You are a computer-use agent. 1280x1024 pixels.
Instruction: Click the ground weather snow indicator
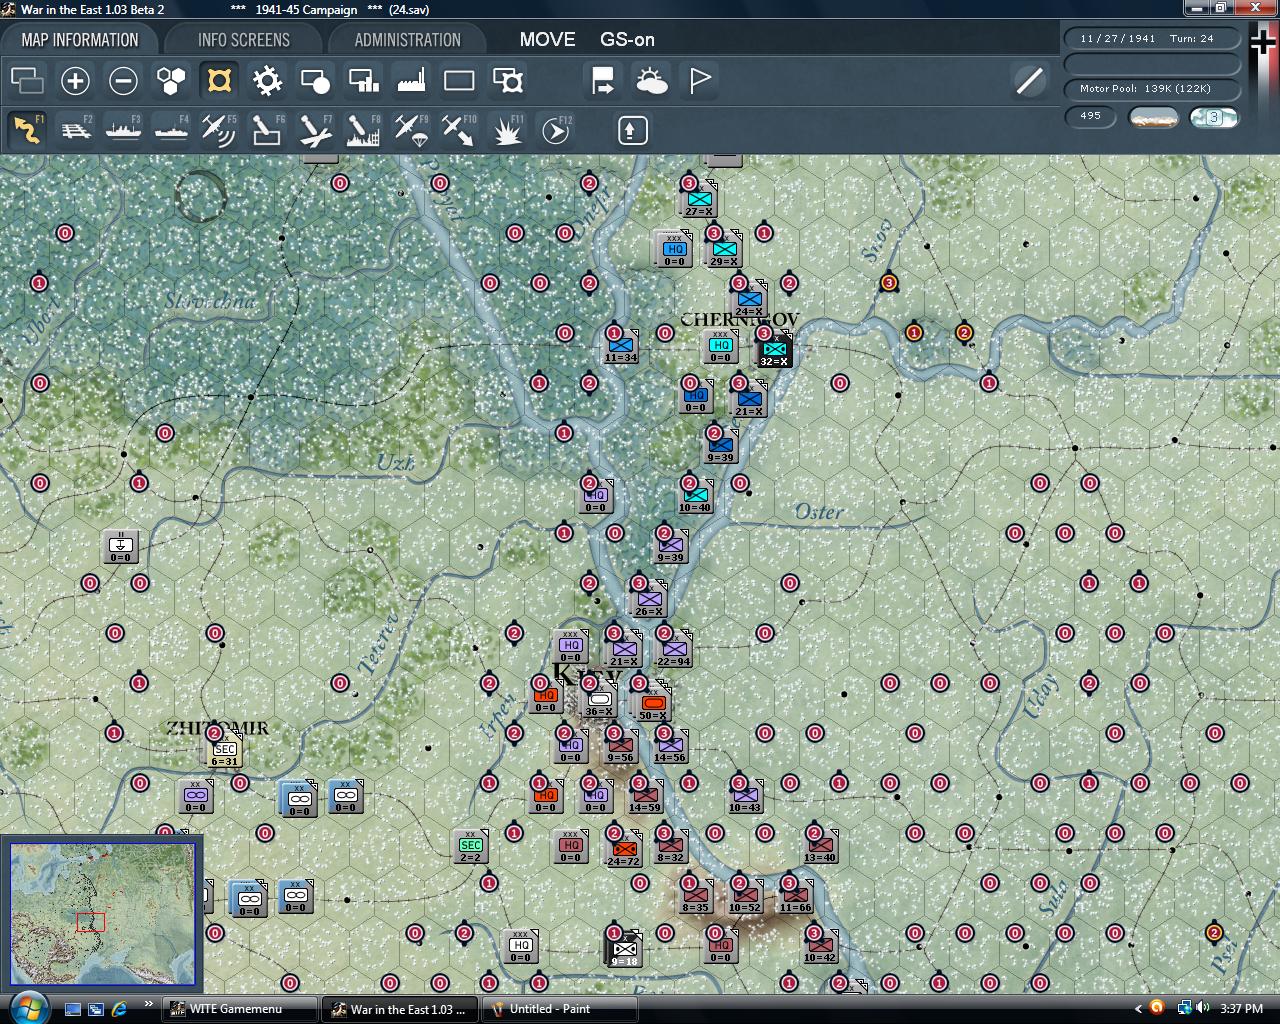pyautogui.click(x=1154, y=117)
